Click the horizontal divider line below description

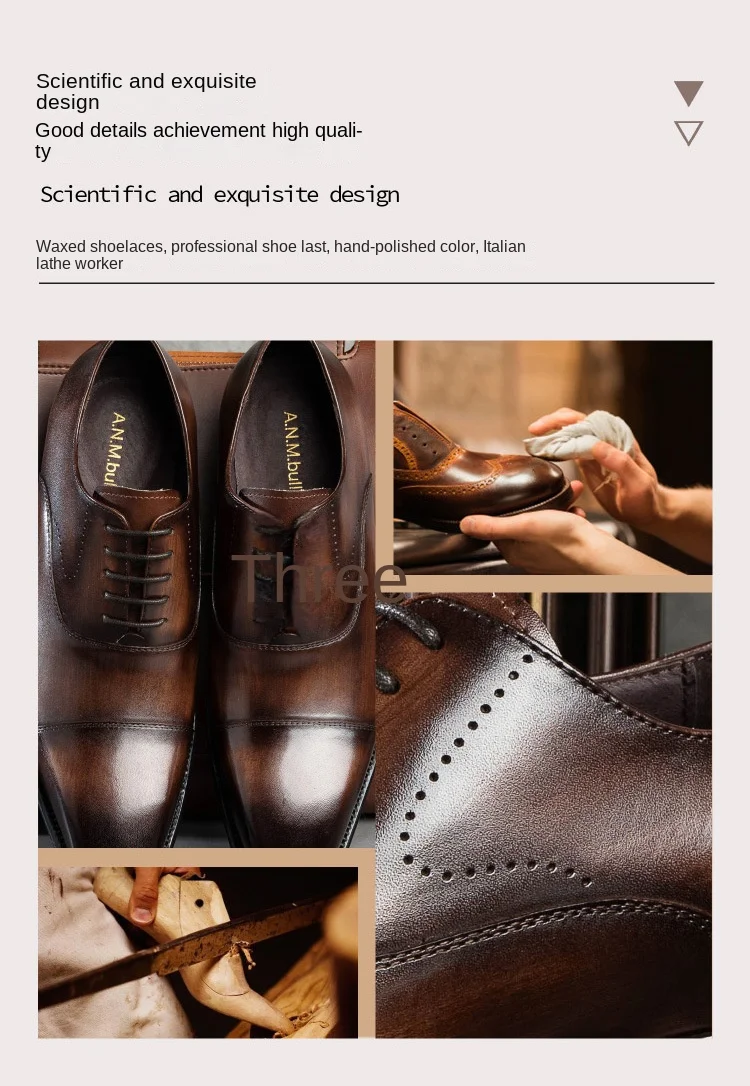tap(376, 283)
